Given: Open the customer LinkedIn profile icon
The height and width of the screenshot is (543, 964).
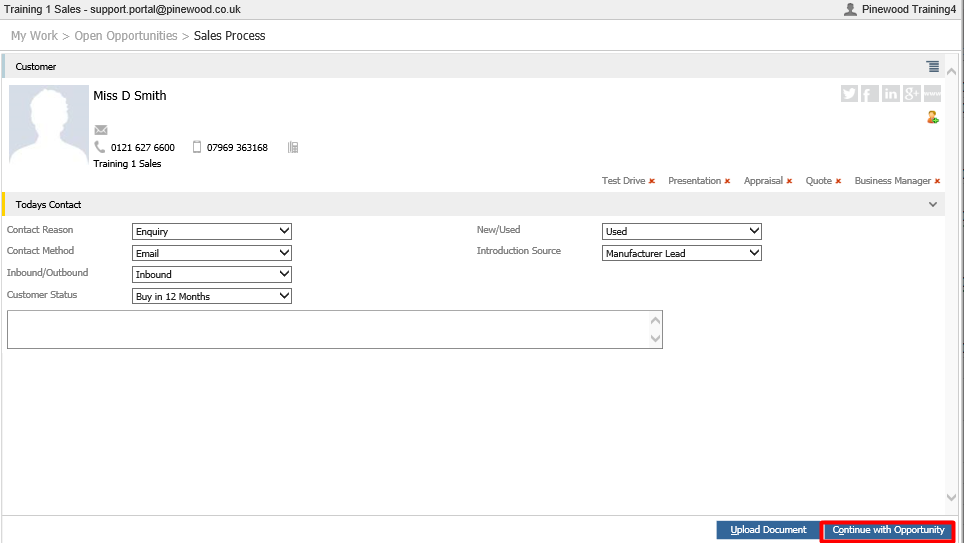Looking at the screenshot, I should 890,93.
